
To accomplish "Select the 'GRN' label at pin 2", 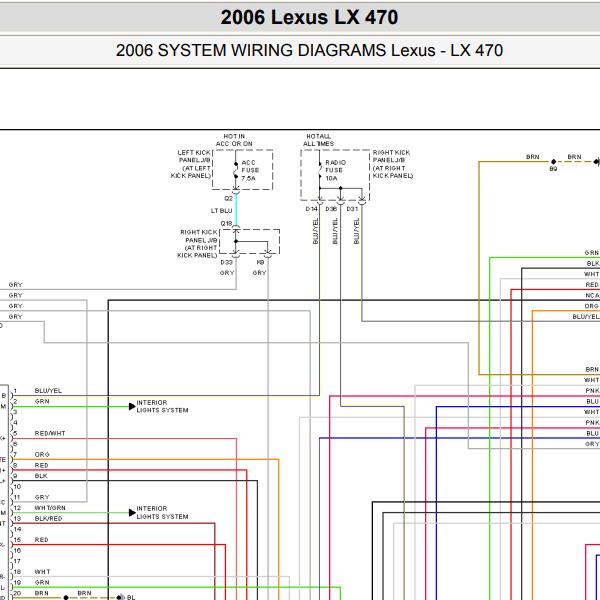I will (x=42, y=401).
